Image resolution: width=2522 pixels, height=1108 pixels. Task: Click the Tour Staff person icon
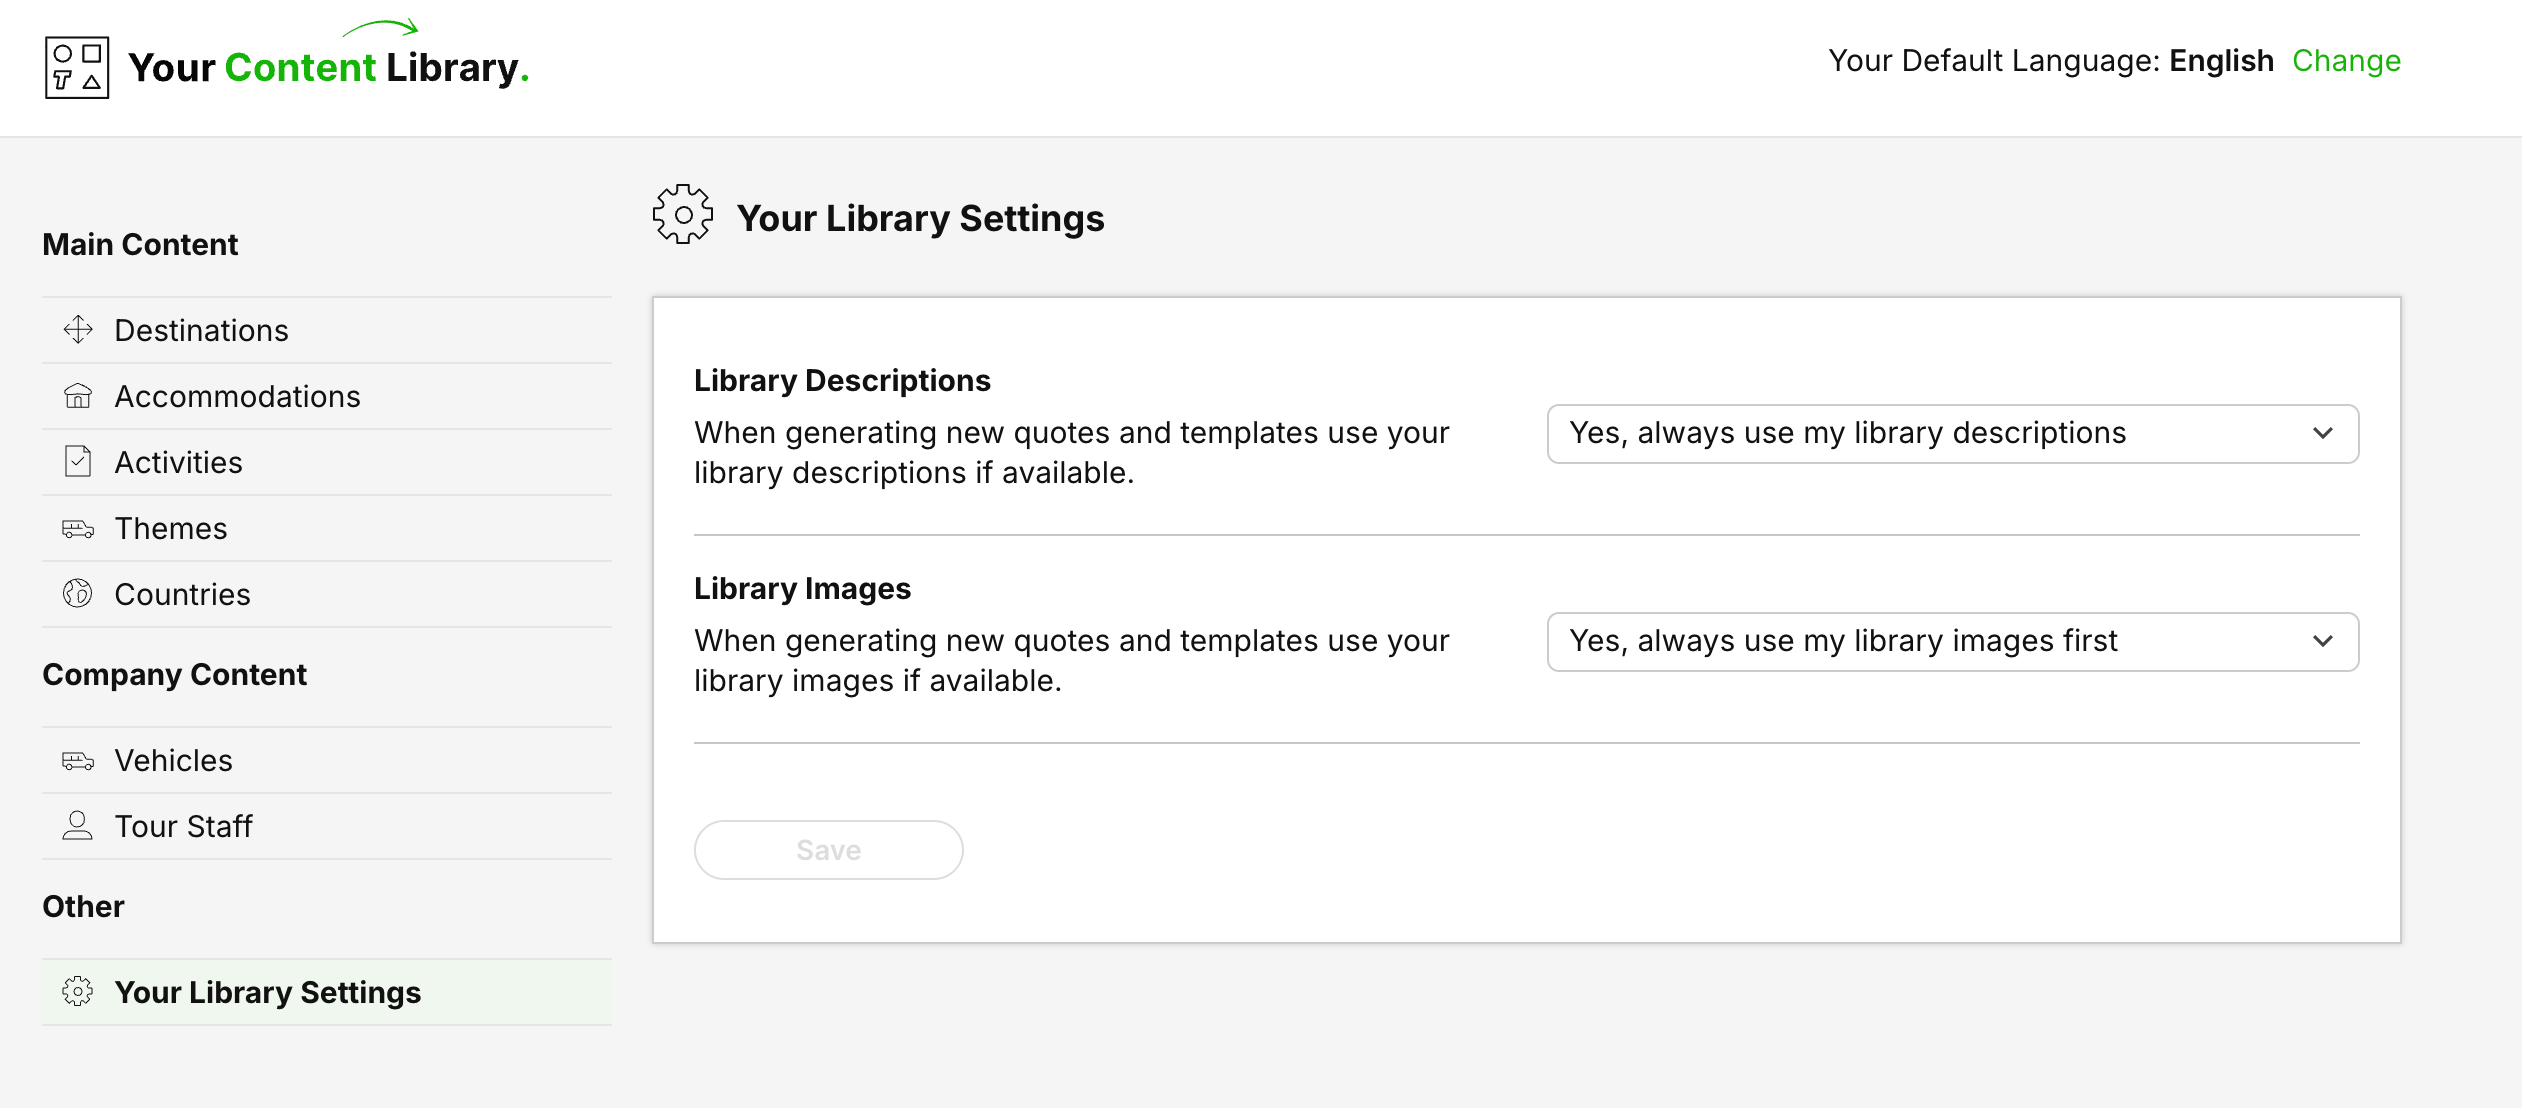(78, 826)
